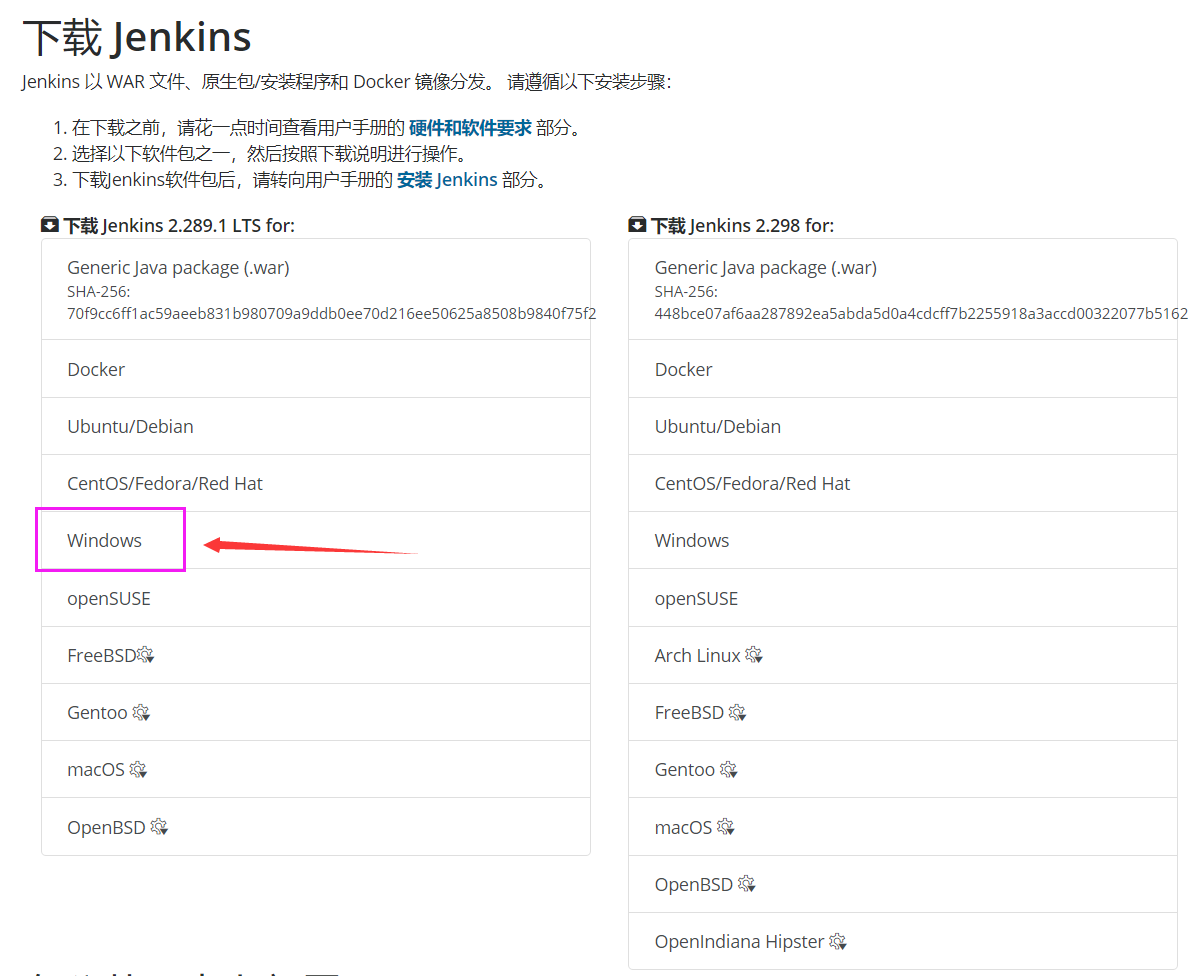Click the download icon beside Jenkins 2.289.1 LTS heading

[49, 224]
